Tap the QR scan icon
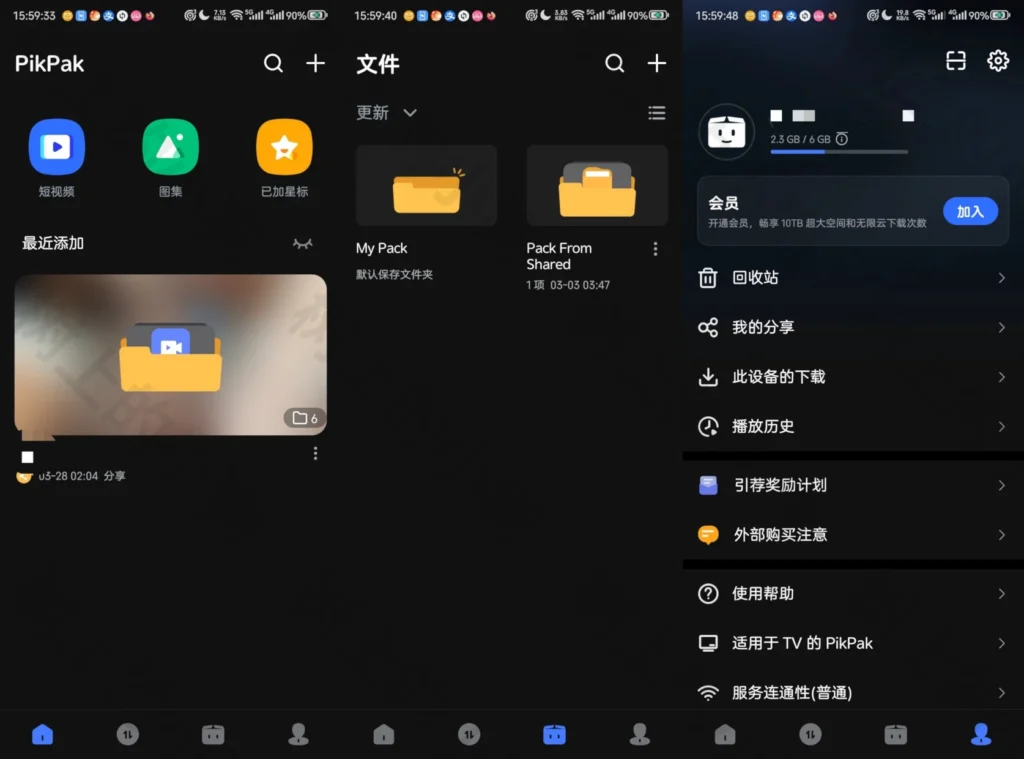The height and width of the screenshot is (759, 1024). point(955,61)
